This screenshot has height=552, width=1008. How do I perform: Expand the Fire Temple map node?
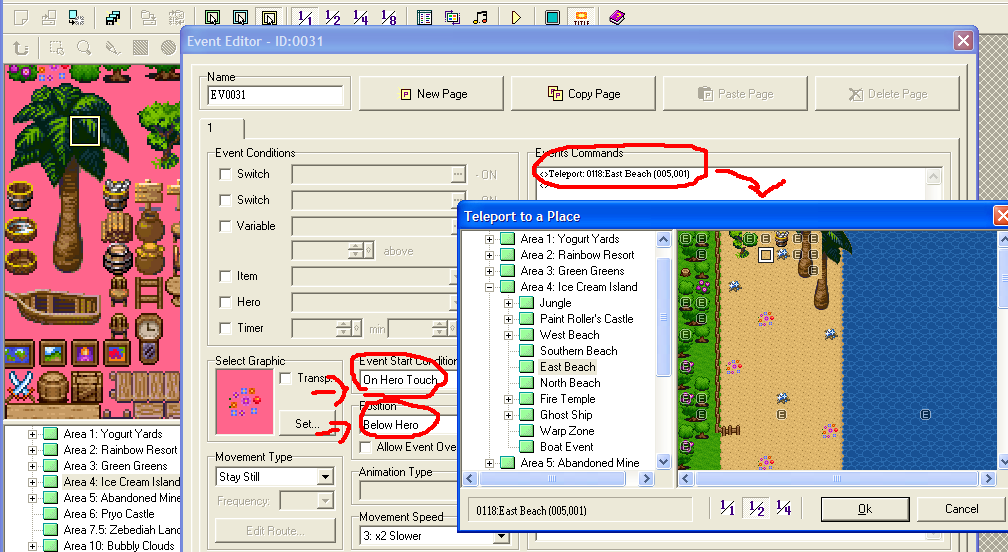point(509,399)
